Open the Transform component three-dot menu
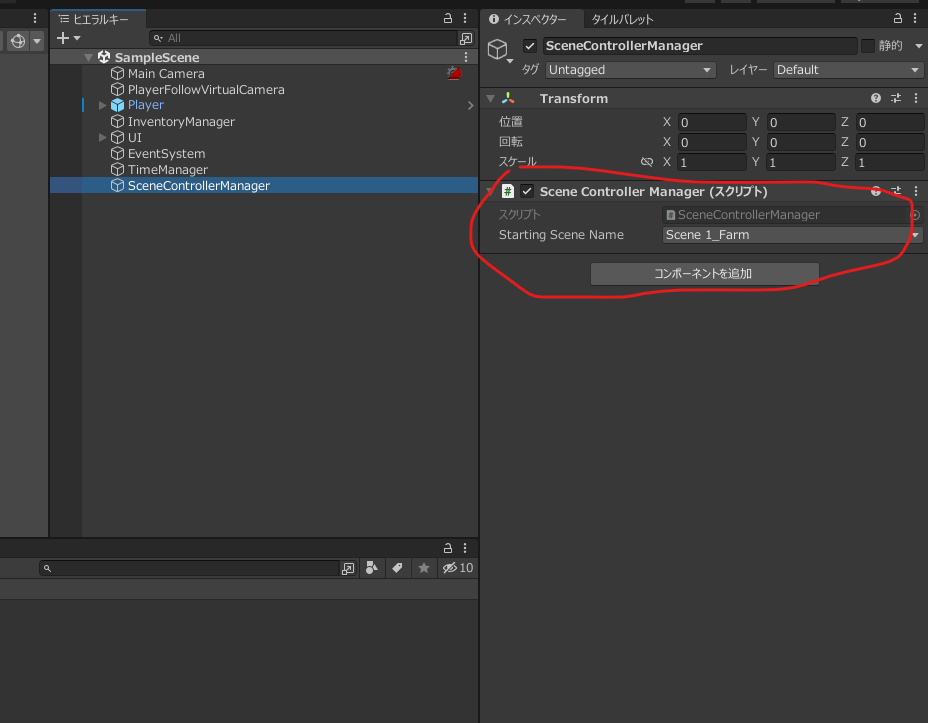 point(916,98)
